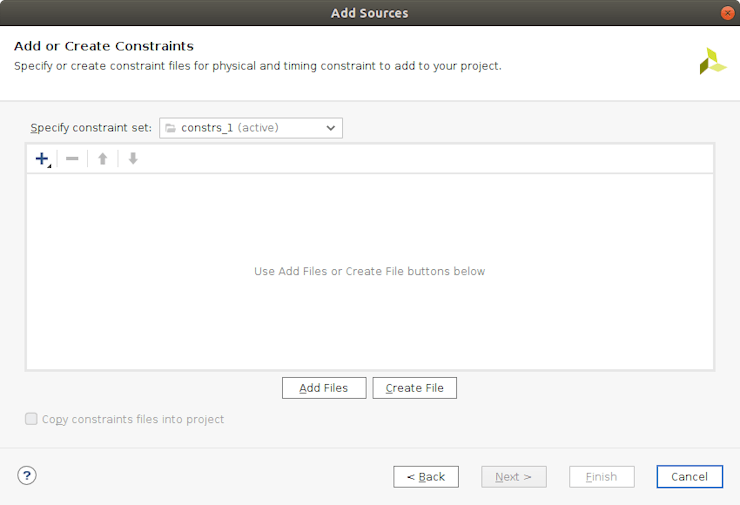Click the Add Files button
The image size is (740, 505).
324,388
